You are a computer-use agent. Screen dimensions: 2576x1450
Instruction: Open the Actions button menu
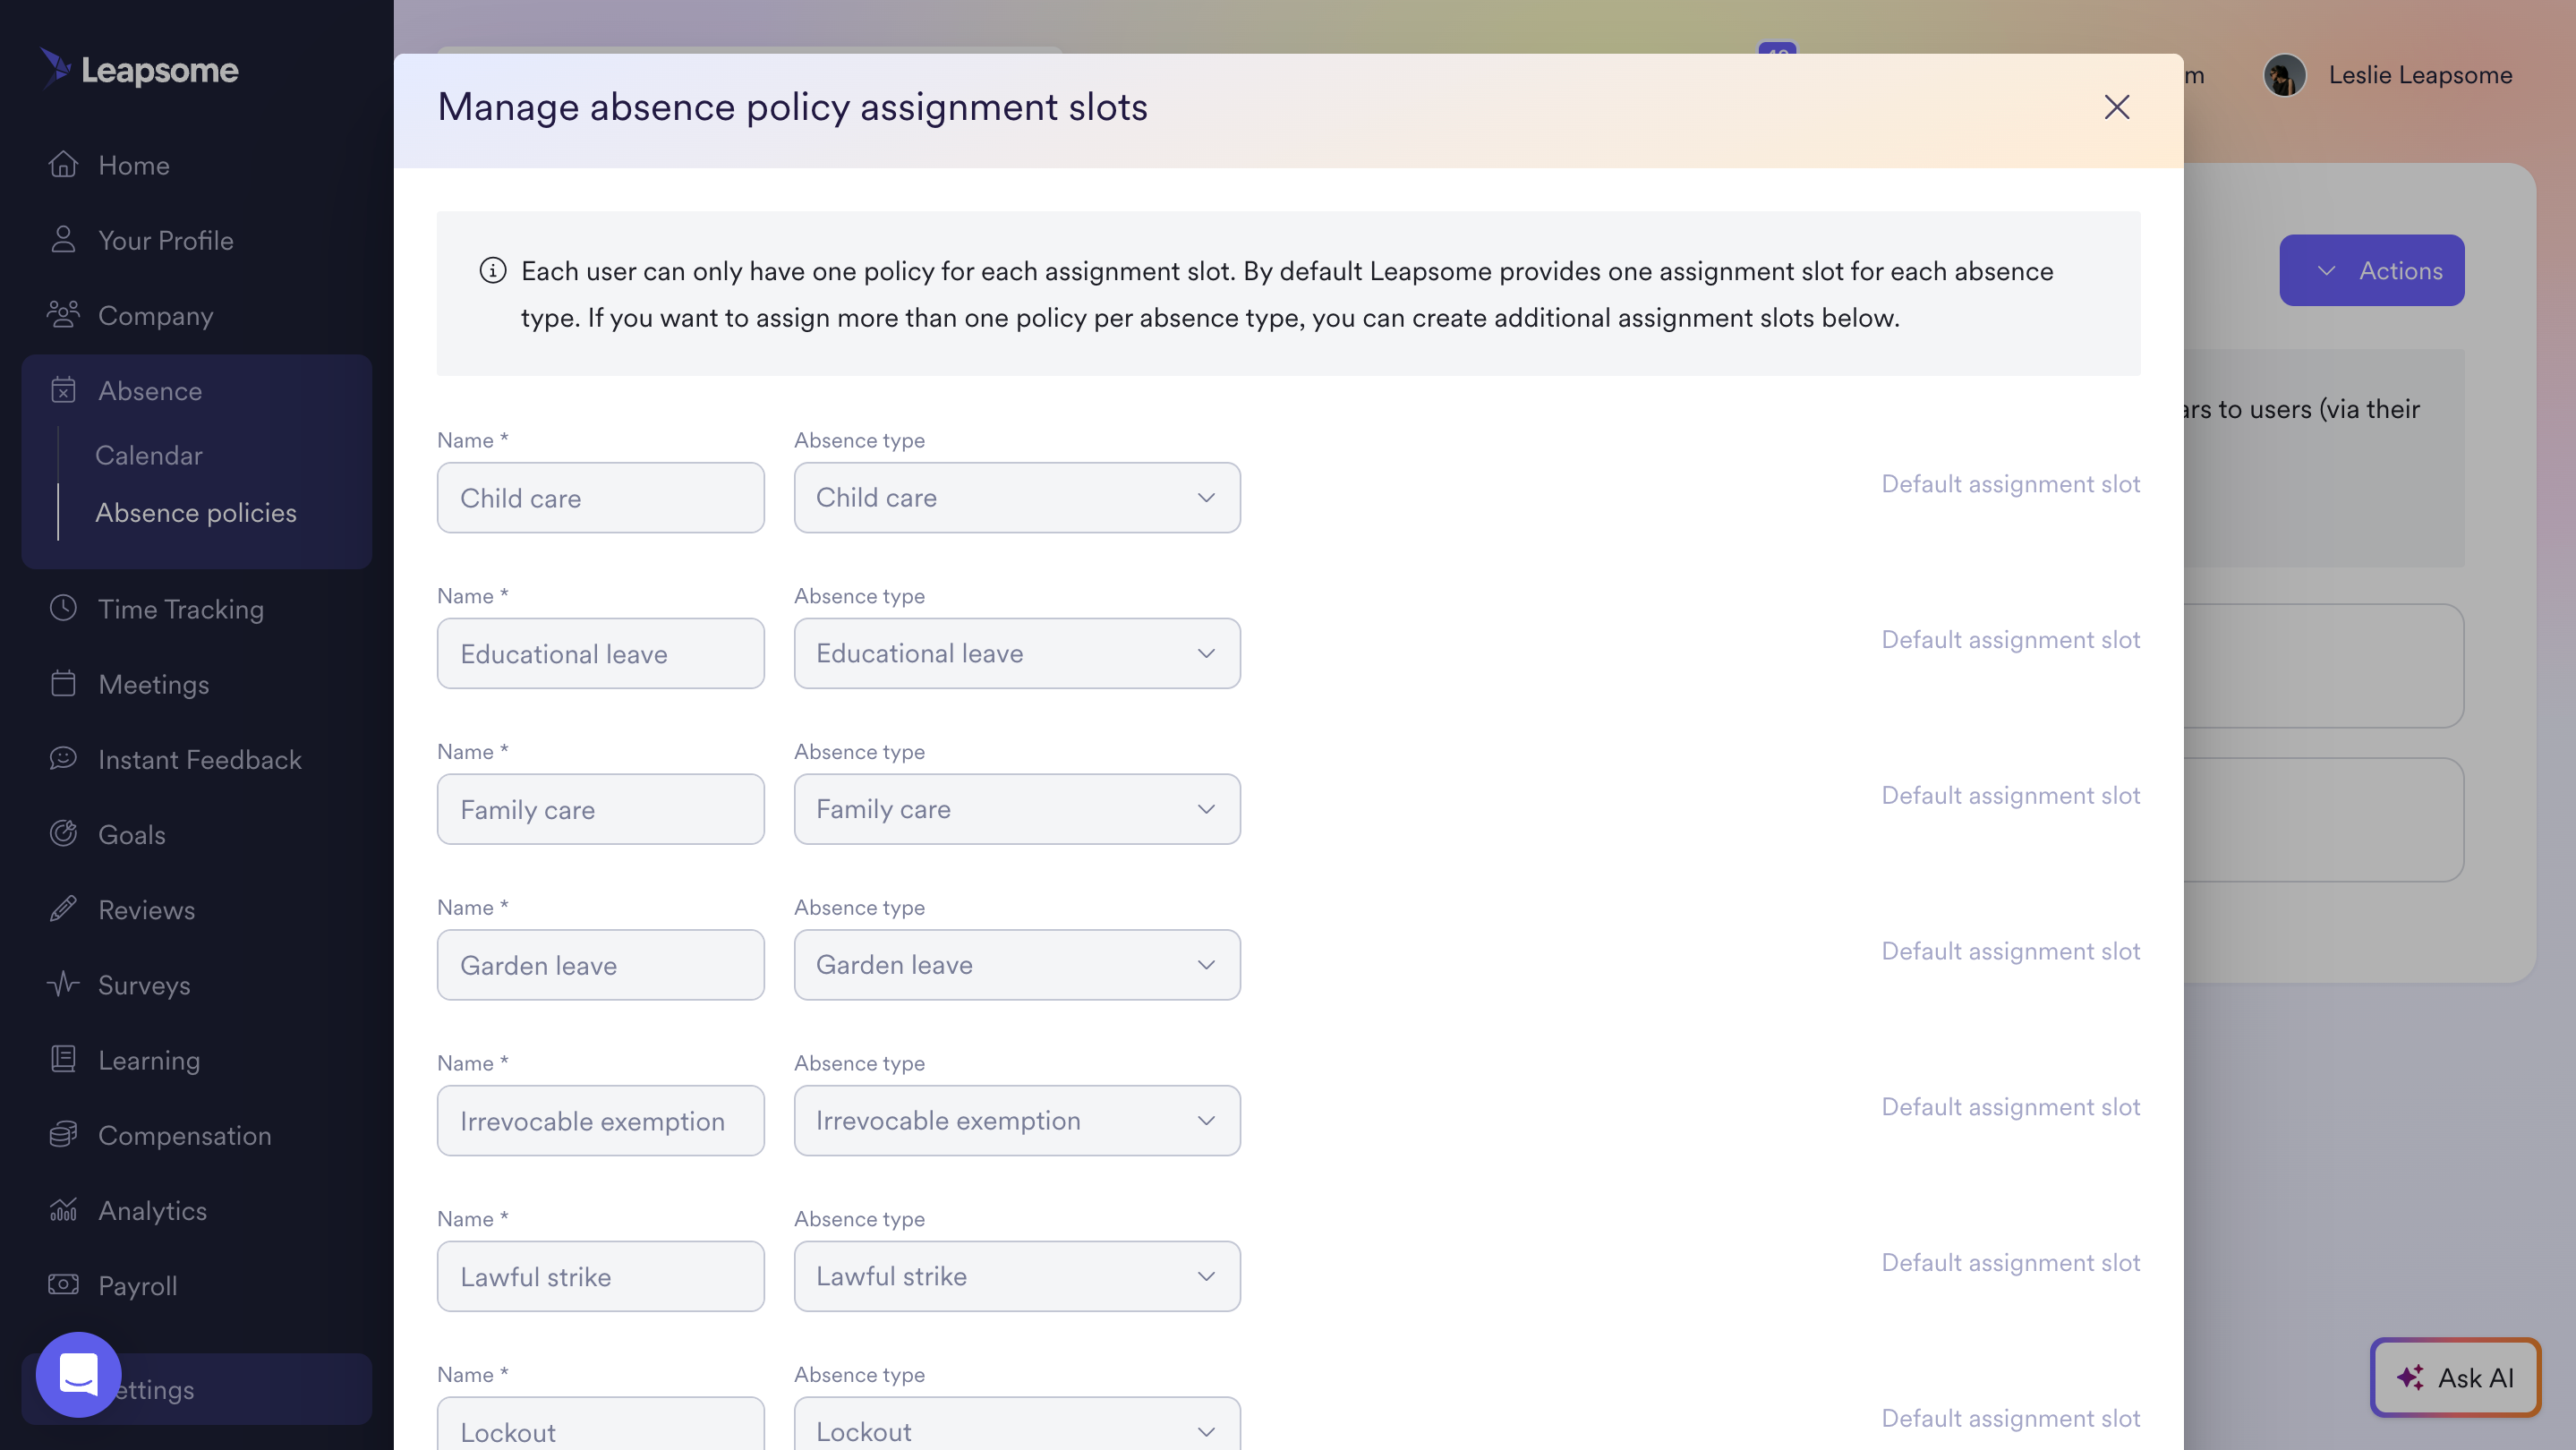pos(2371,270)
